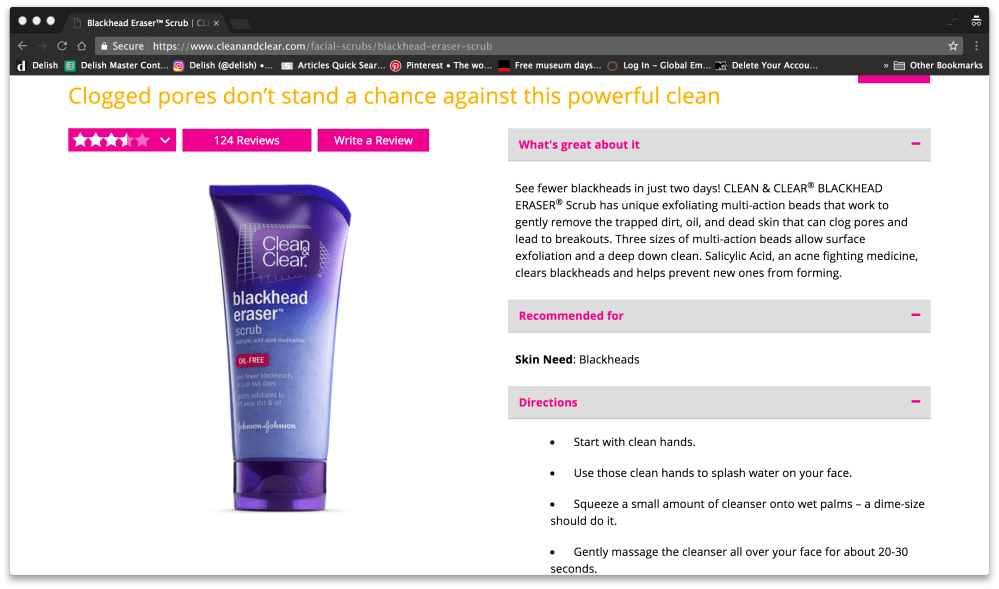This screenshot has height=589, width=999.
Task: Reload the page with refresh icon
Action: pos(62,46)
